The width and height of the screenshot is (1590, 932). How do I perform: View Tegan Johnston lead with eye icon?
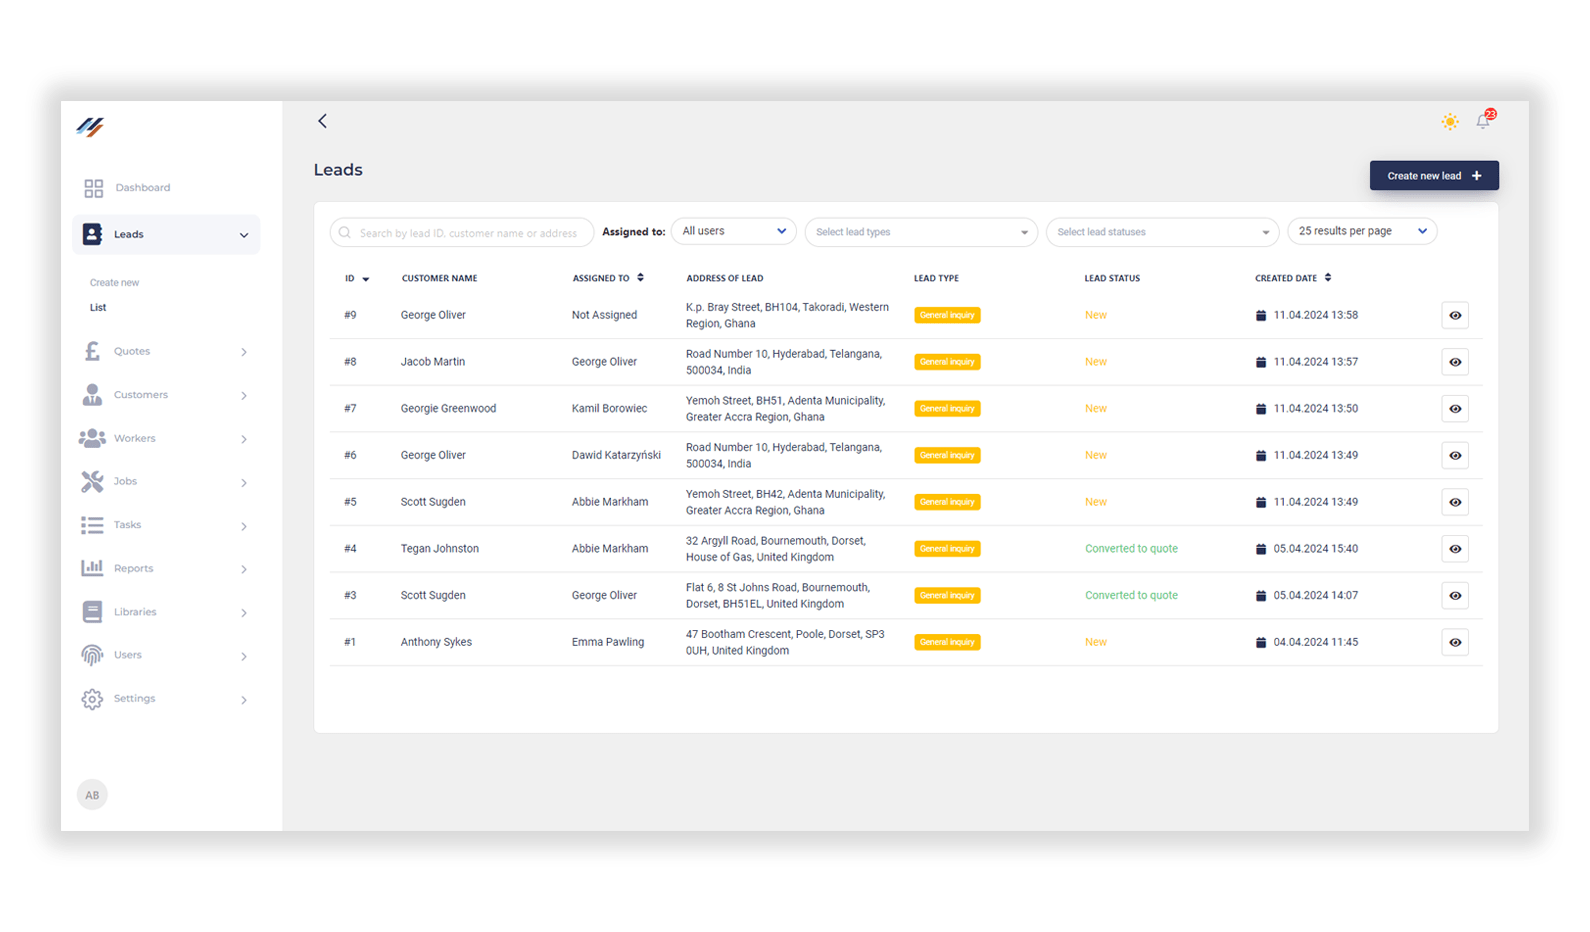1455,549
